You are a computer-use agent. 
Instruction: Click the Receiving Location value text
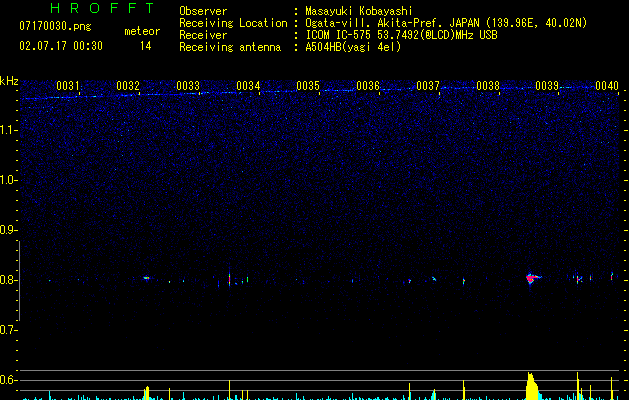(446, 23)
